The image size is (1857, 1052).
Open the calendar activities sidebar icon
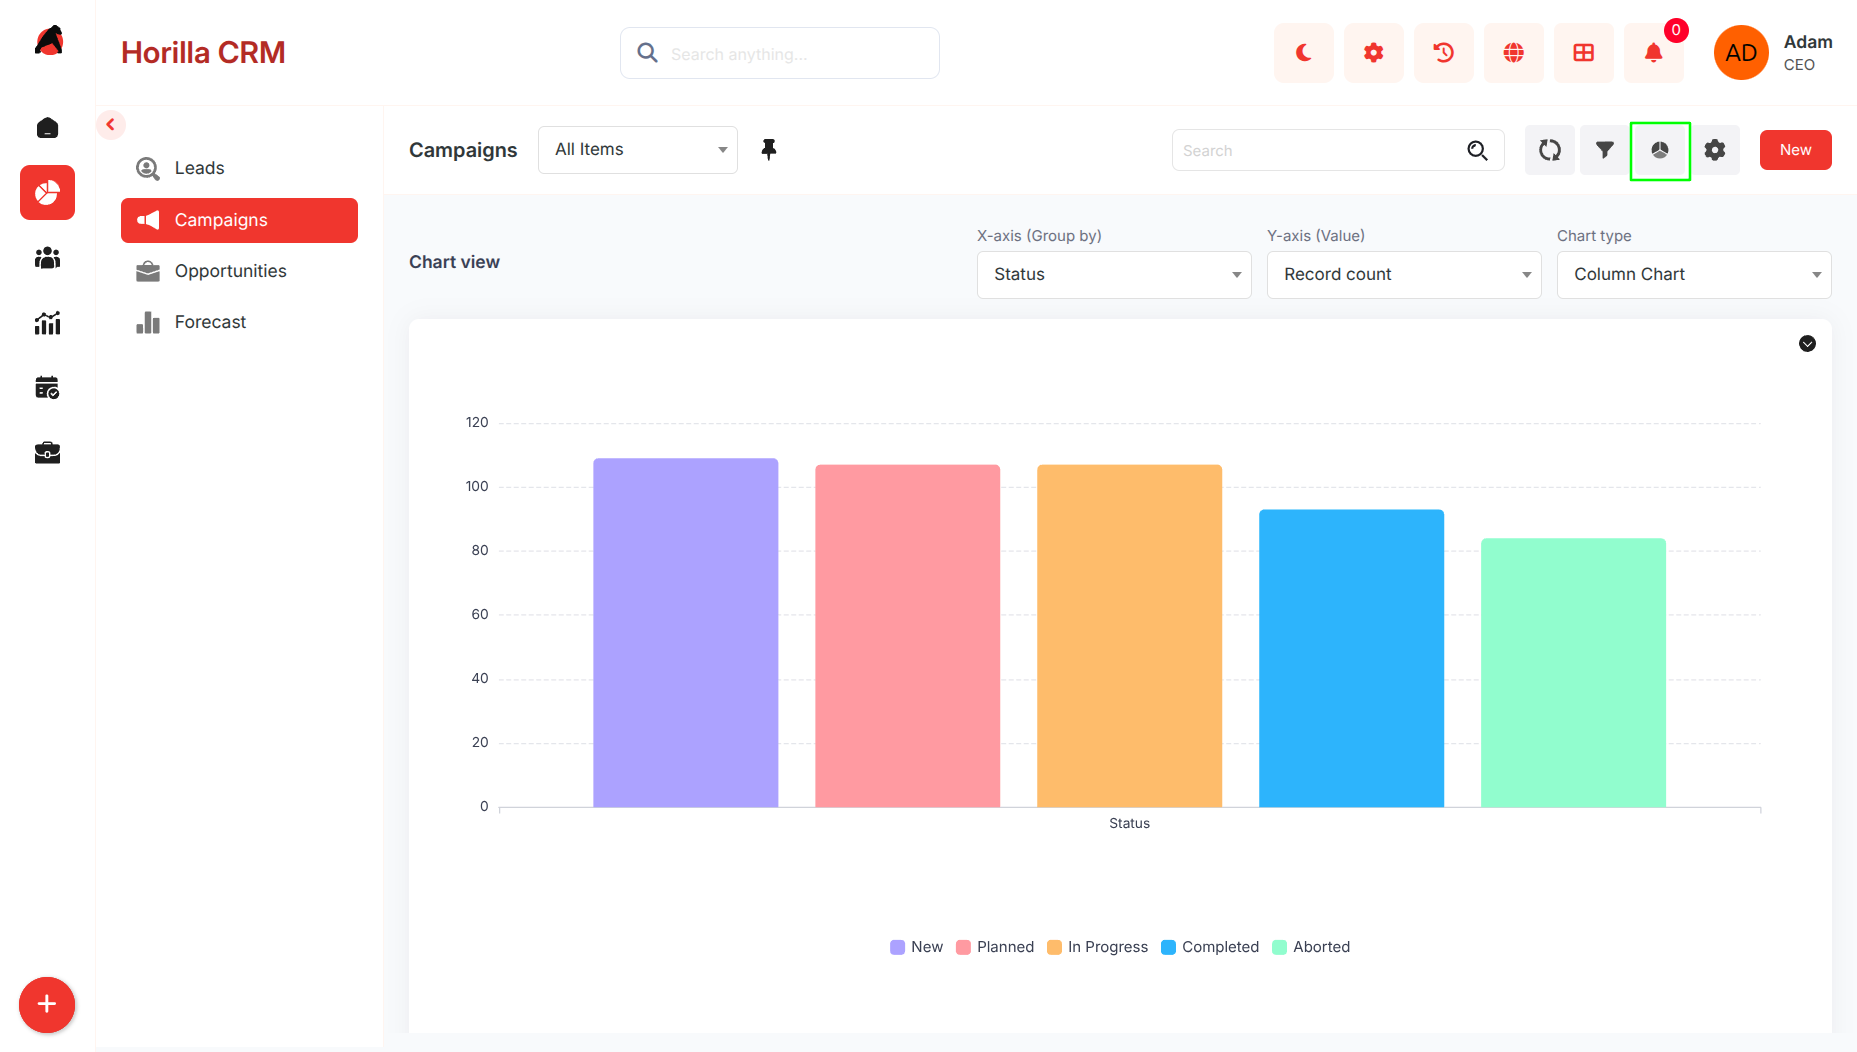pos(47,388)
